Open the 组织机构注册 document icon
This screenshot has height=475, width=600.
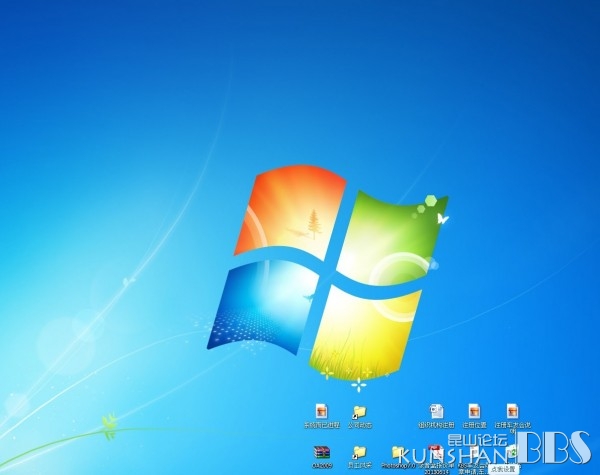[436, 412]
